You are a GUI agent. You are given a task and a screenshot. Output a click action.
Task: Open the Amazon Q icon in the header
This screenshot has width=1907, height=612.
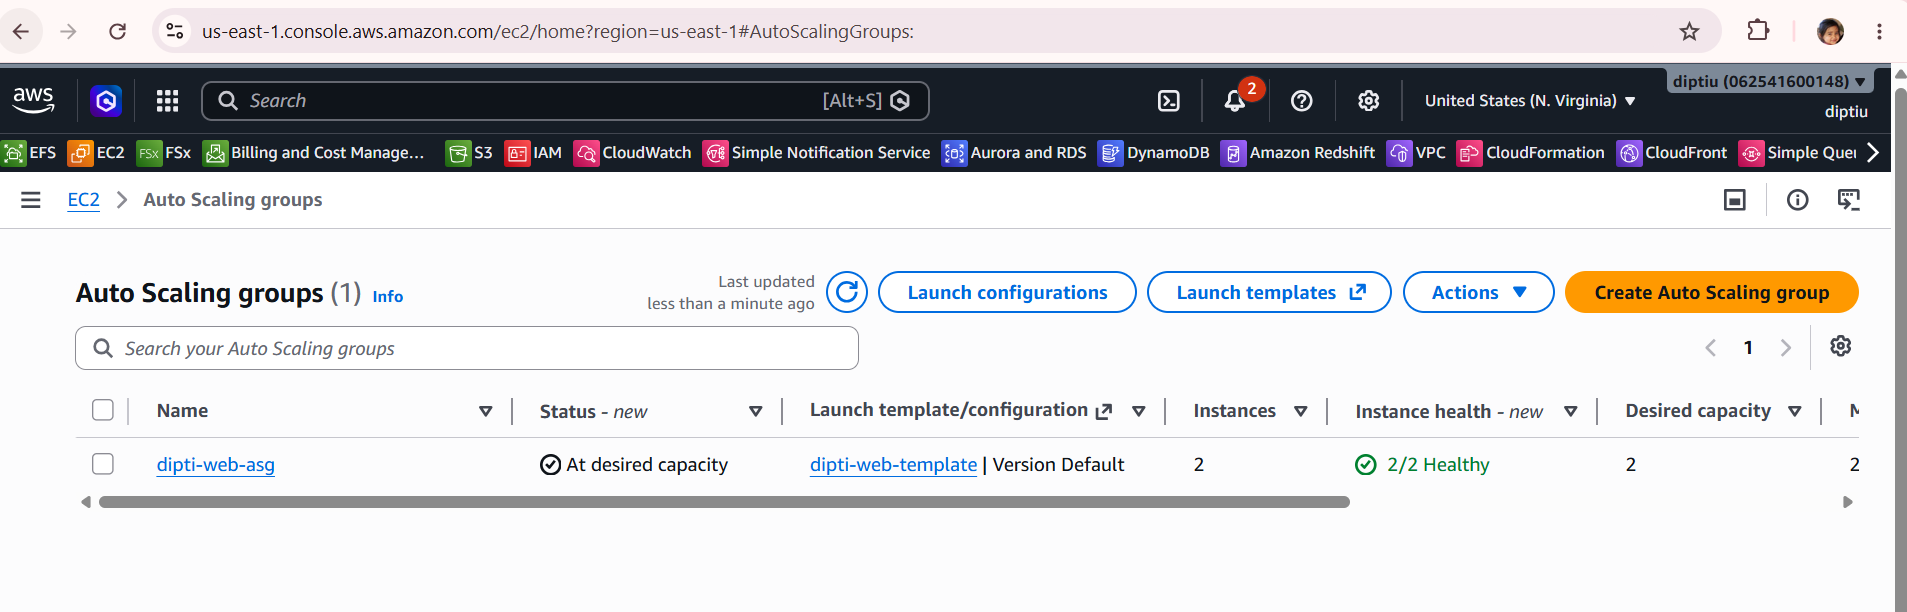point(106,100)
